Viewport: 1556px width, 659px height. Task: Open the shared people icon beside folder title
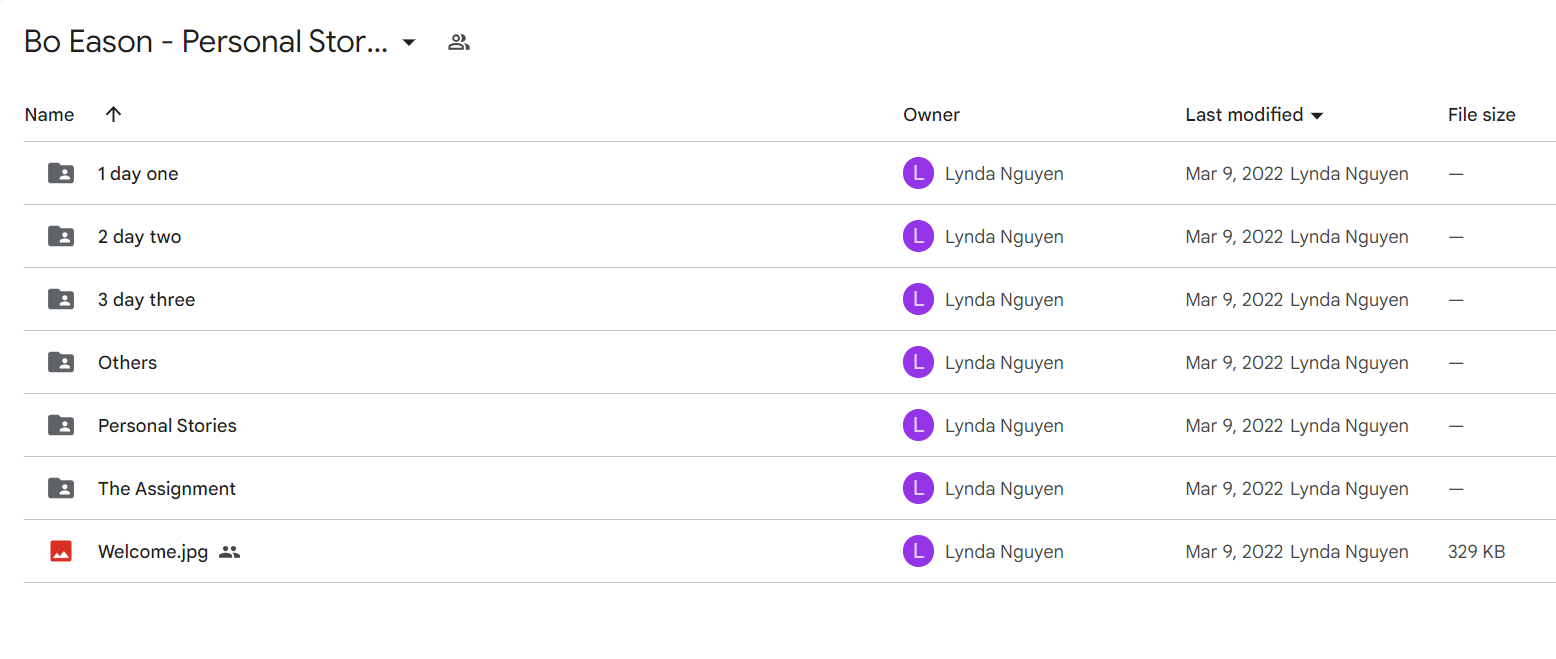pos(459,42)
